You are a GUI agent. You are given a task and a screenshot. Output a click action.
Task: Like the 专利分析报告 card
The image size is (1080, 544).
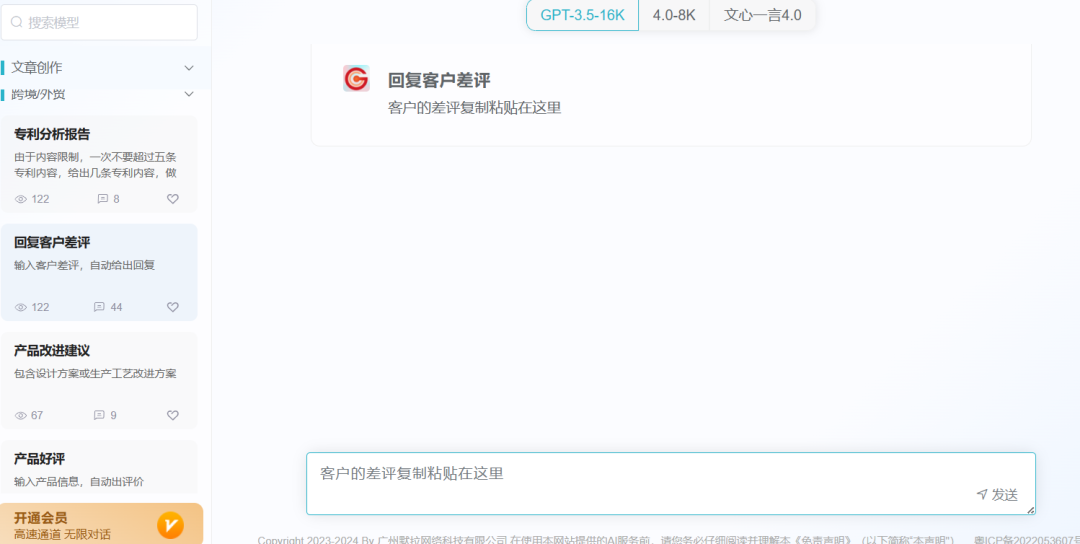point(173,199)
